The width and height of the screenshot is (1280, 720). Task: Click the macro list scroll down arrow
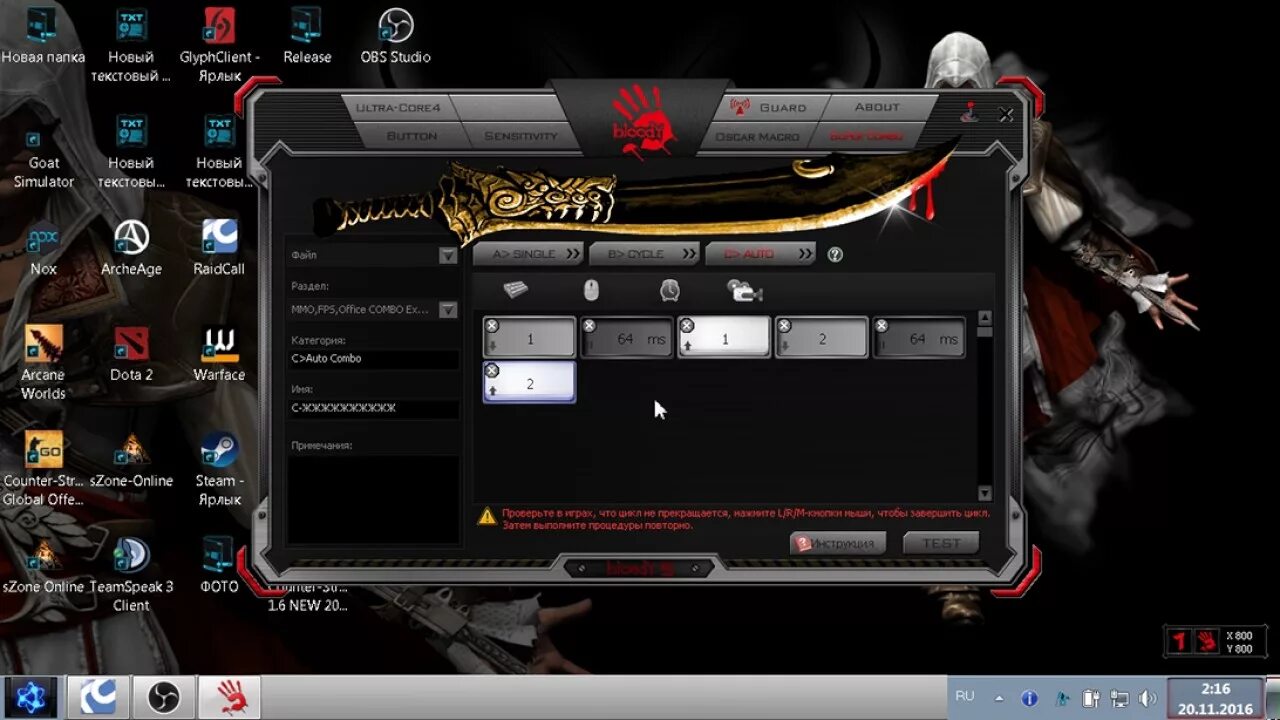[x=985, y=493]
